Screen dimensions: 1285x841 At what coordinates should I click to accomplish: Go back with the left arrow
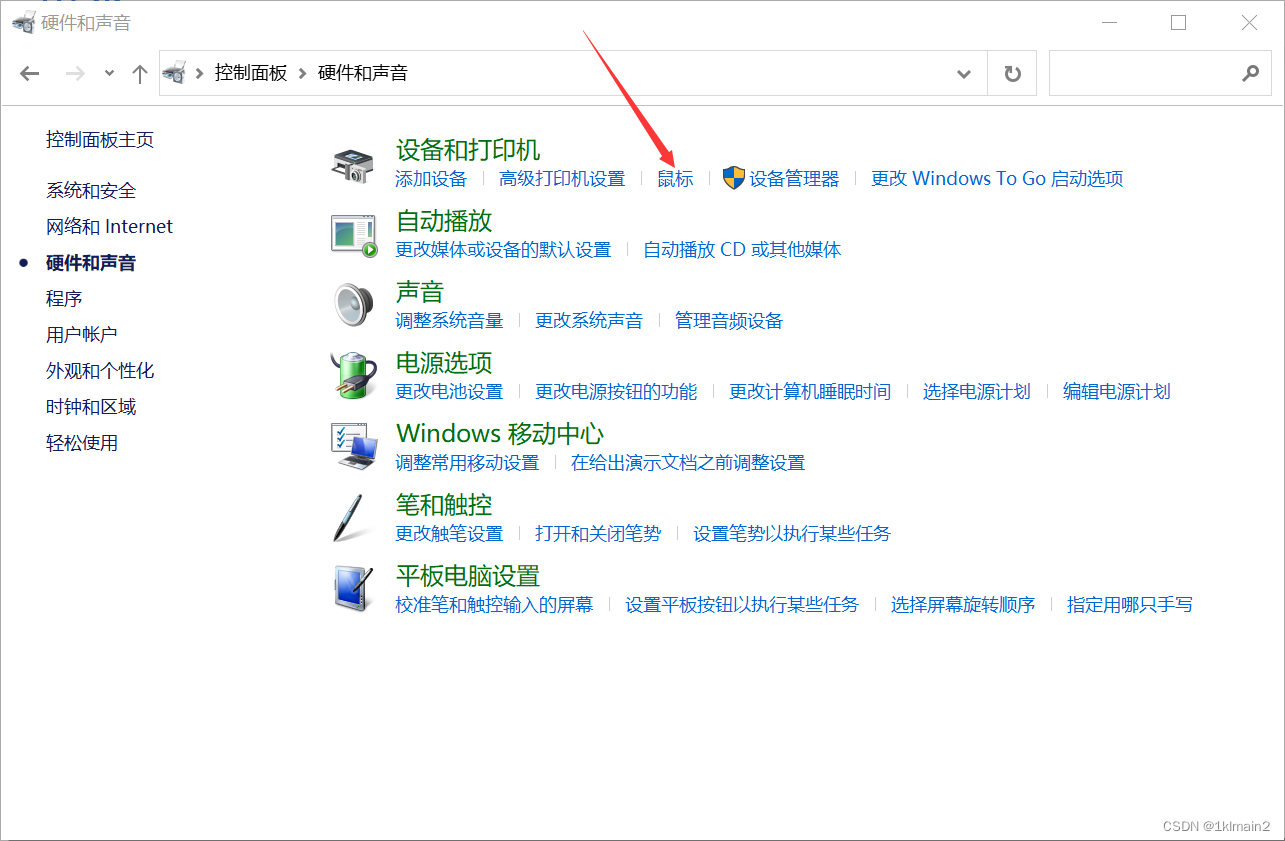[x=30, y=73]
